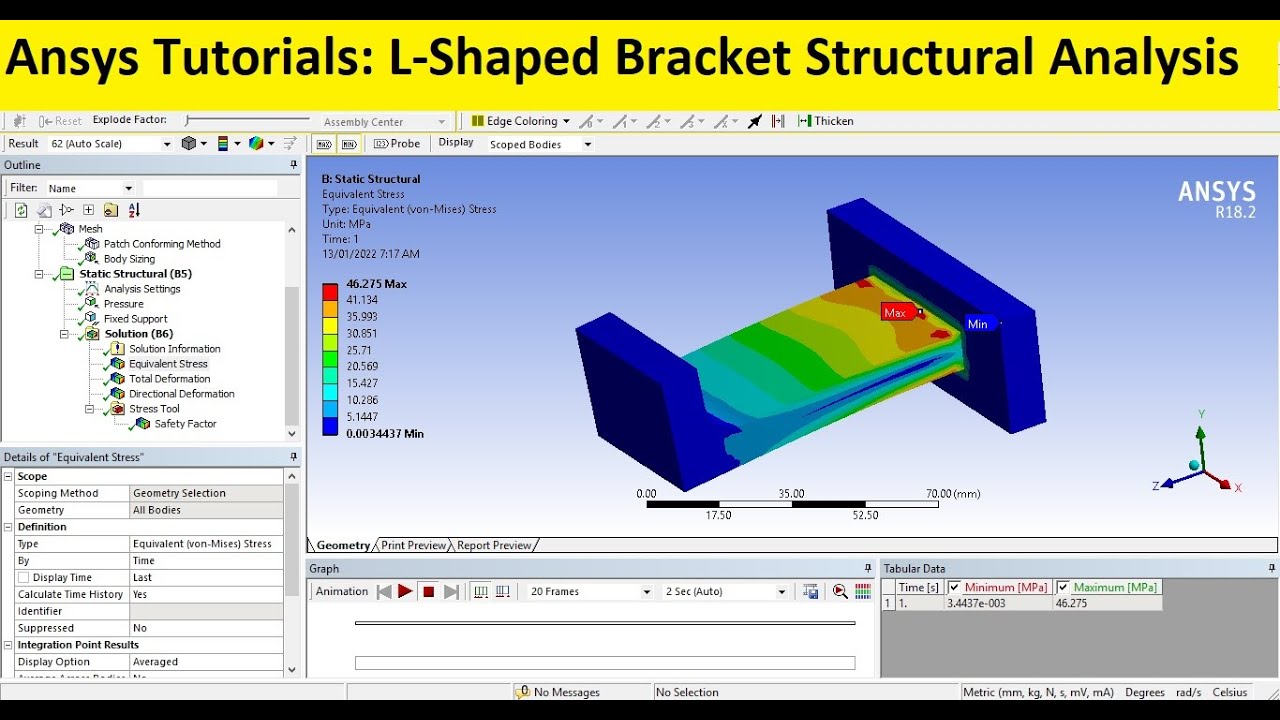This screenshot has height=720, width=1280.
Task: Open the Edge Coloring dropdown
Action: [x=520, y=121]
